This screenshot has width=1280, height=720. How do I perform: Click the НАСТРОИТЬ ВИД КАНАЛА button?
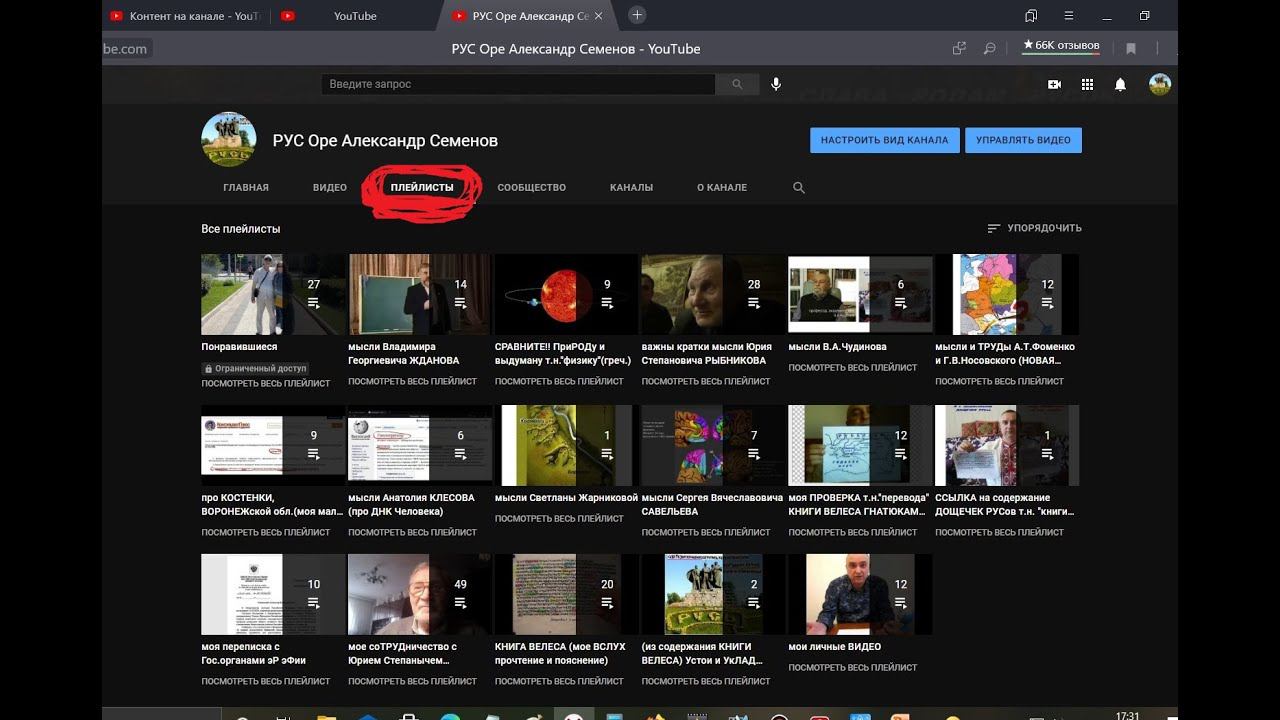[884, 141]
